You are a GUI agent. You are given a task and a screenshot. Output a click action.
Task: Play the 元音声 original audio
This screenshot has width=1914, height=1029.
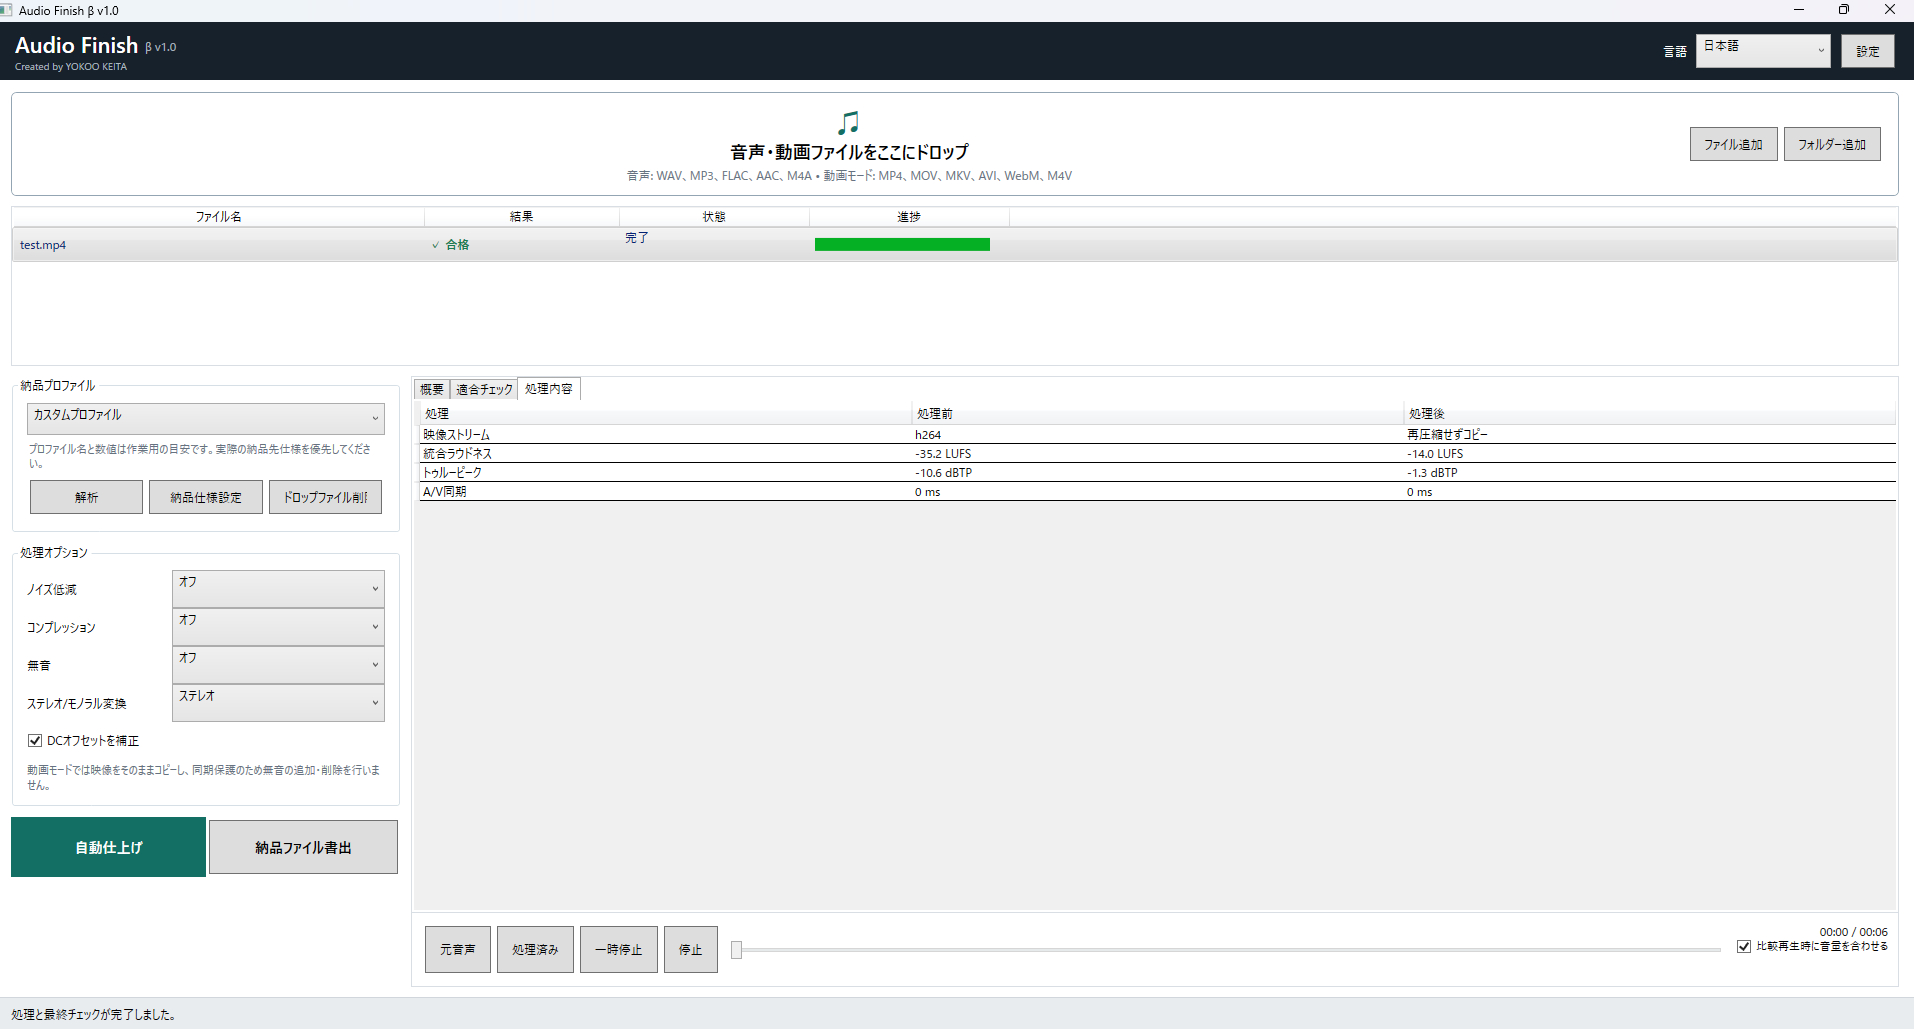458,949
